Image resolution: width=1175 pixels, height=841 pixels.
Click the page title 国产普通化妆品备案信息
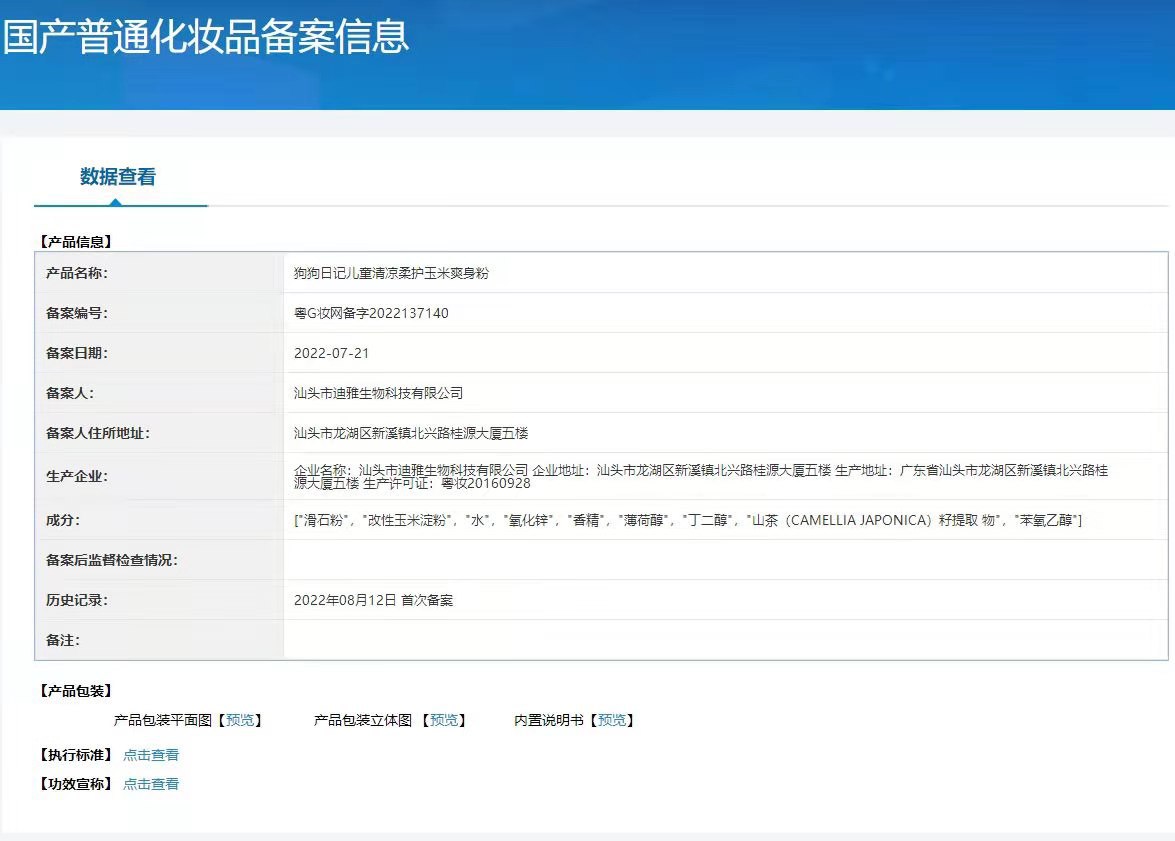pos(206,36)
